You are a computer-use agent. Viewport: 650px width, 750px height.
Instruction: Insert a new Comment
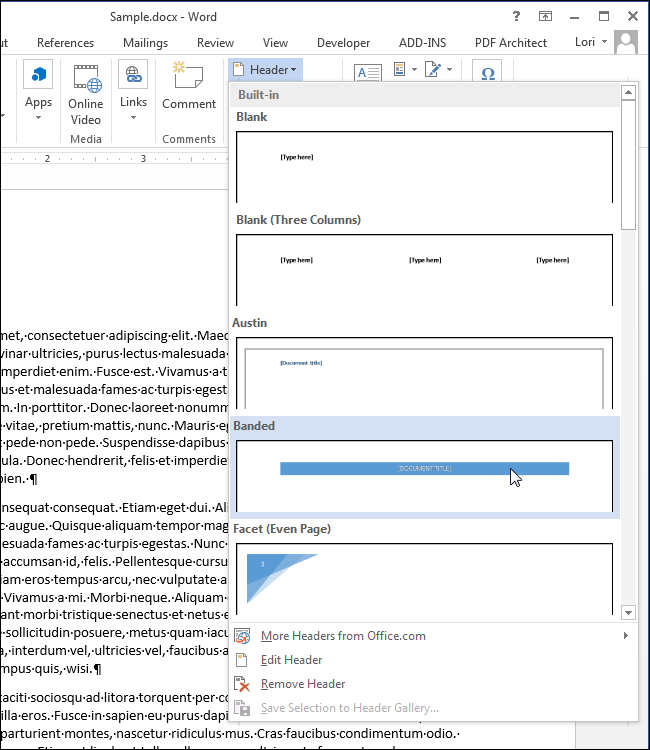(x=189, y=86)
